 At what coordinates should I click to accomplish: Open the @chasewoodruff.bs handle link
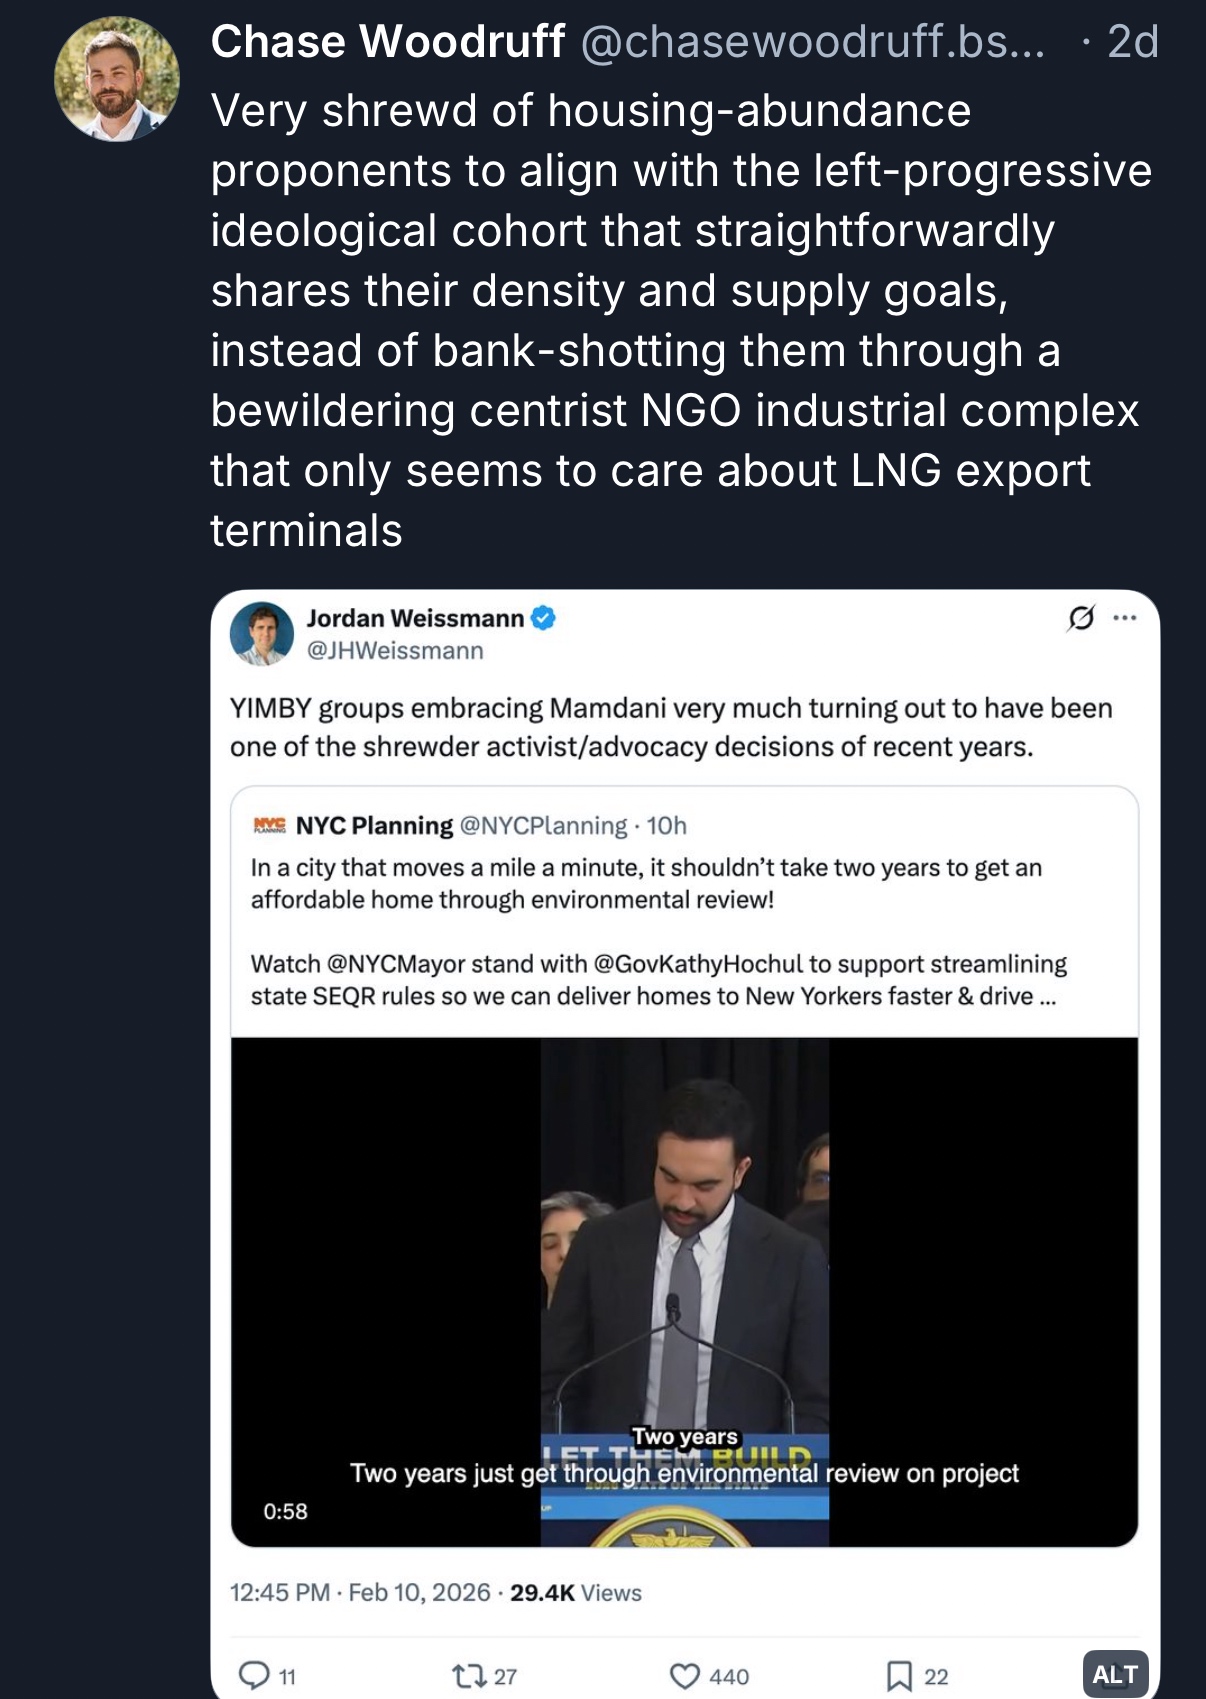[812, 42]
